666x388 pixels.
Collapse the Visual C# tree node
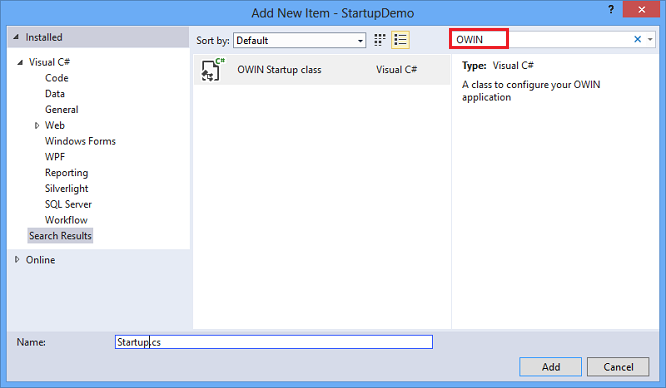pos(20,62)
